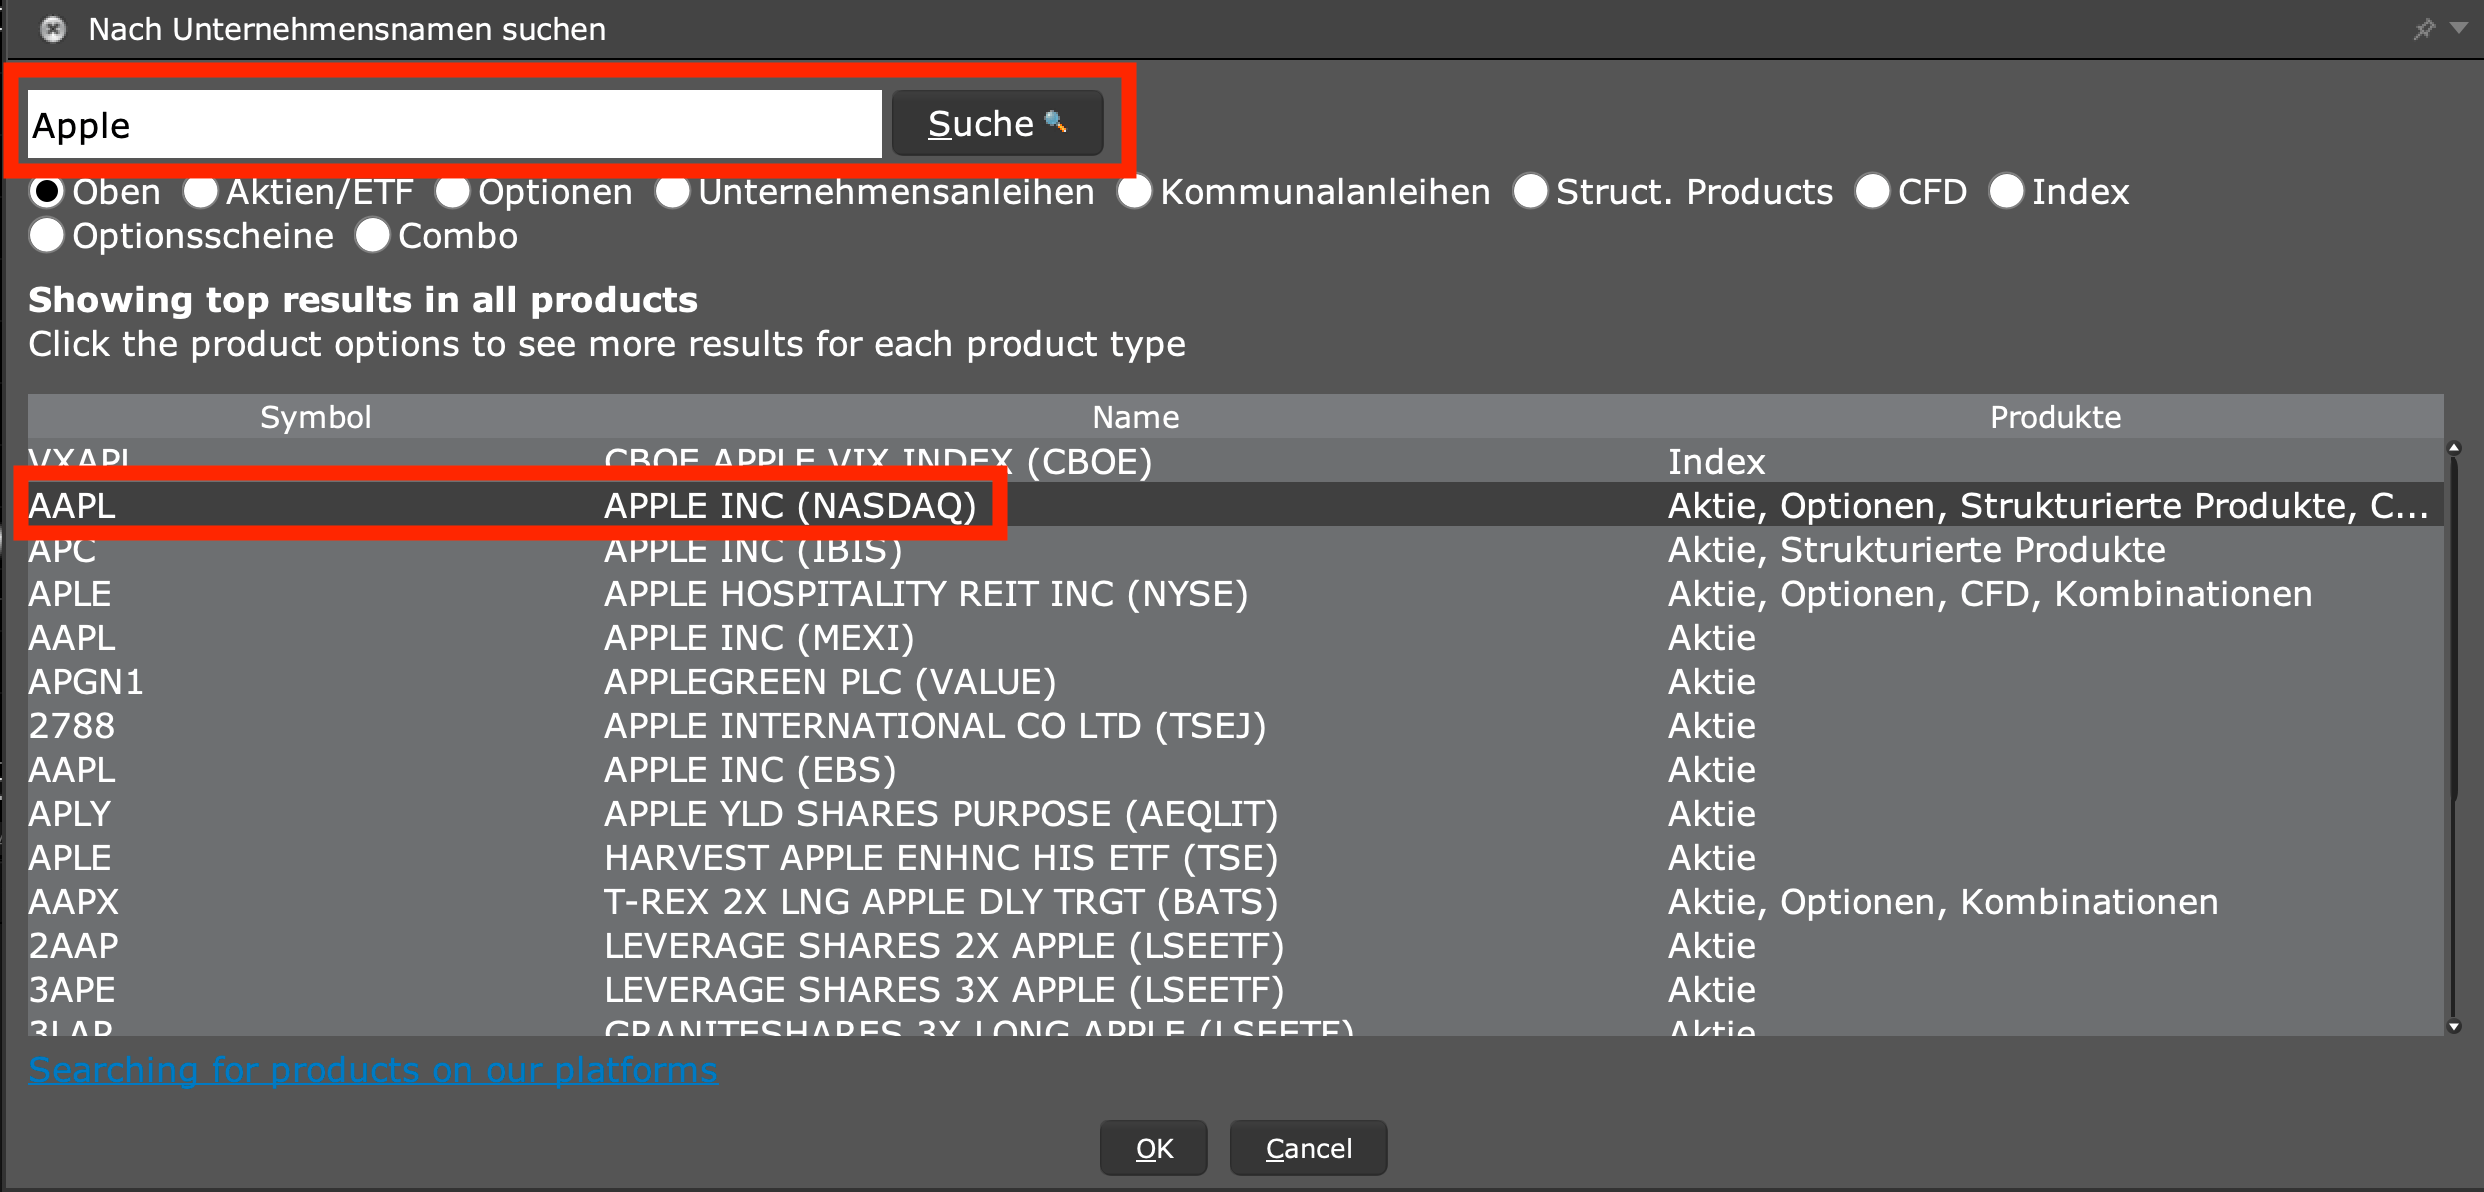Click the Symbol column header
Screen dimensions: 2484x1192
click(x=315, y=416)
